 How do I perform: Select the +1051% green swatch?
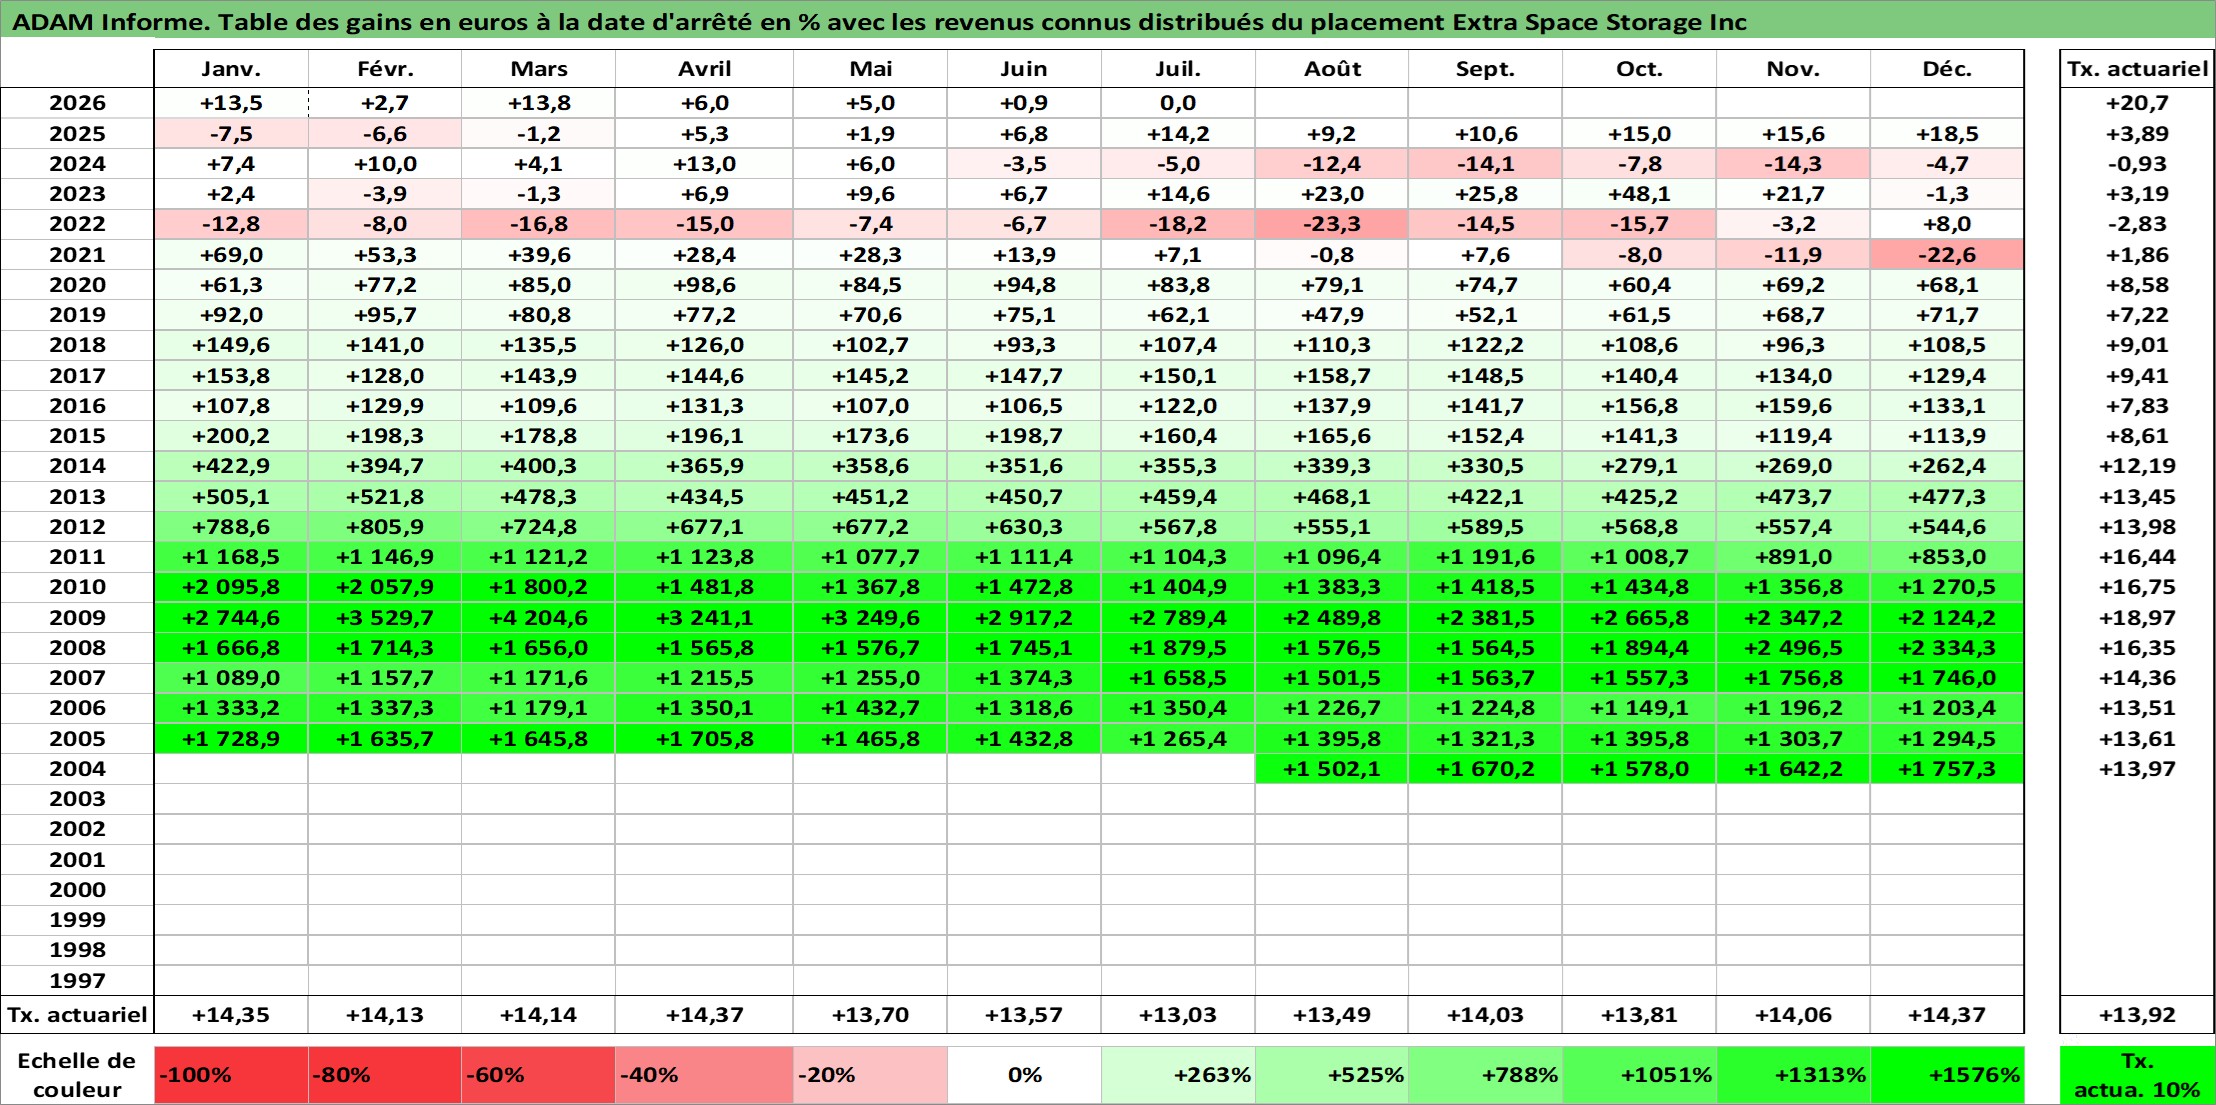point(1640,1075)
